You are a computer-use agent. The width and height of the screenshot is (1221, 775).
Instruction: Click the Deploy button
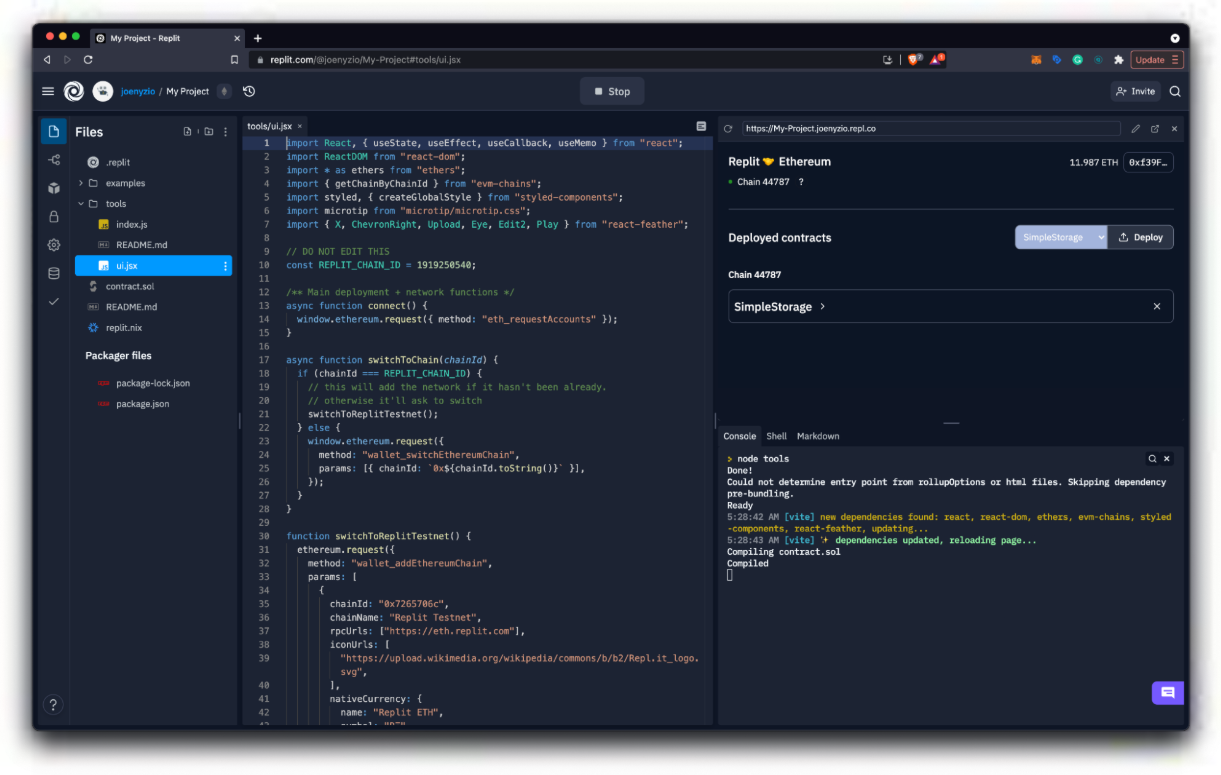click(x=1140, y=237)
